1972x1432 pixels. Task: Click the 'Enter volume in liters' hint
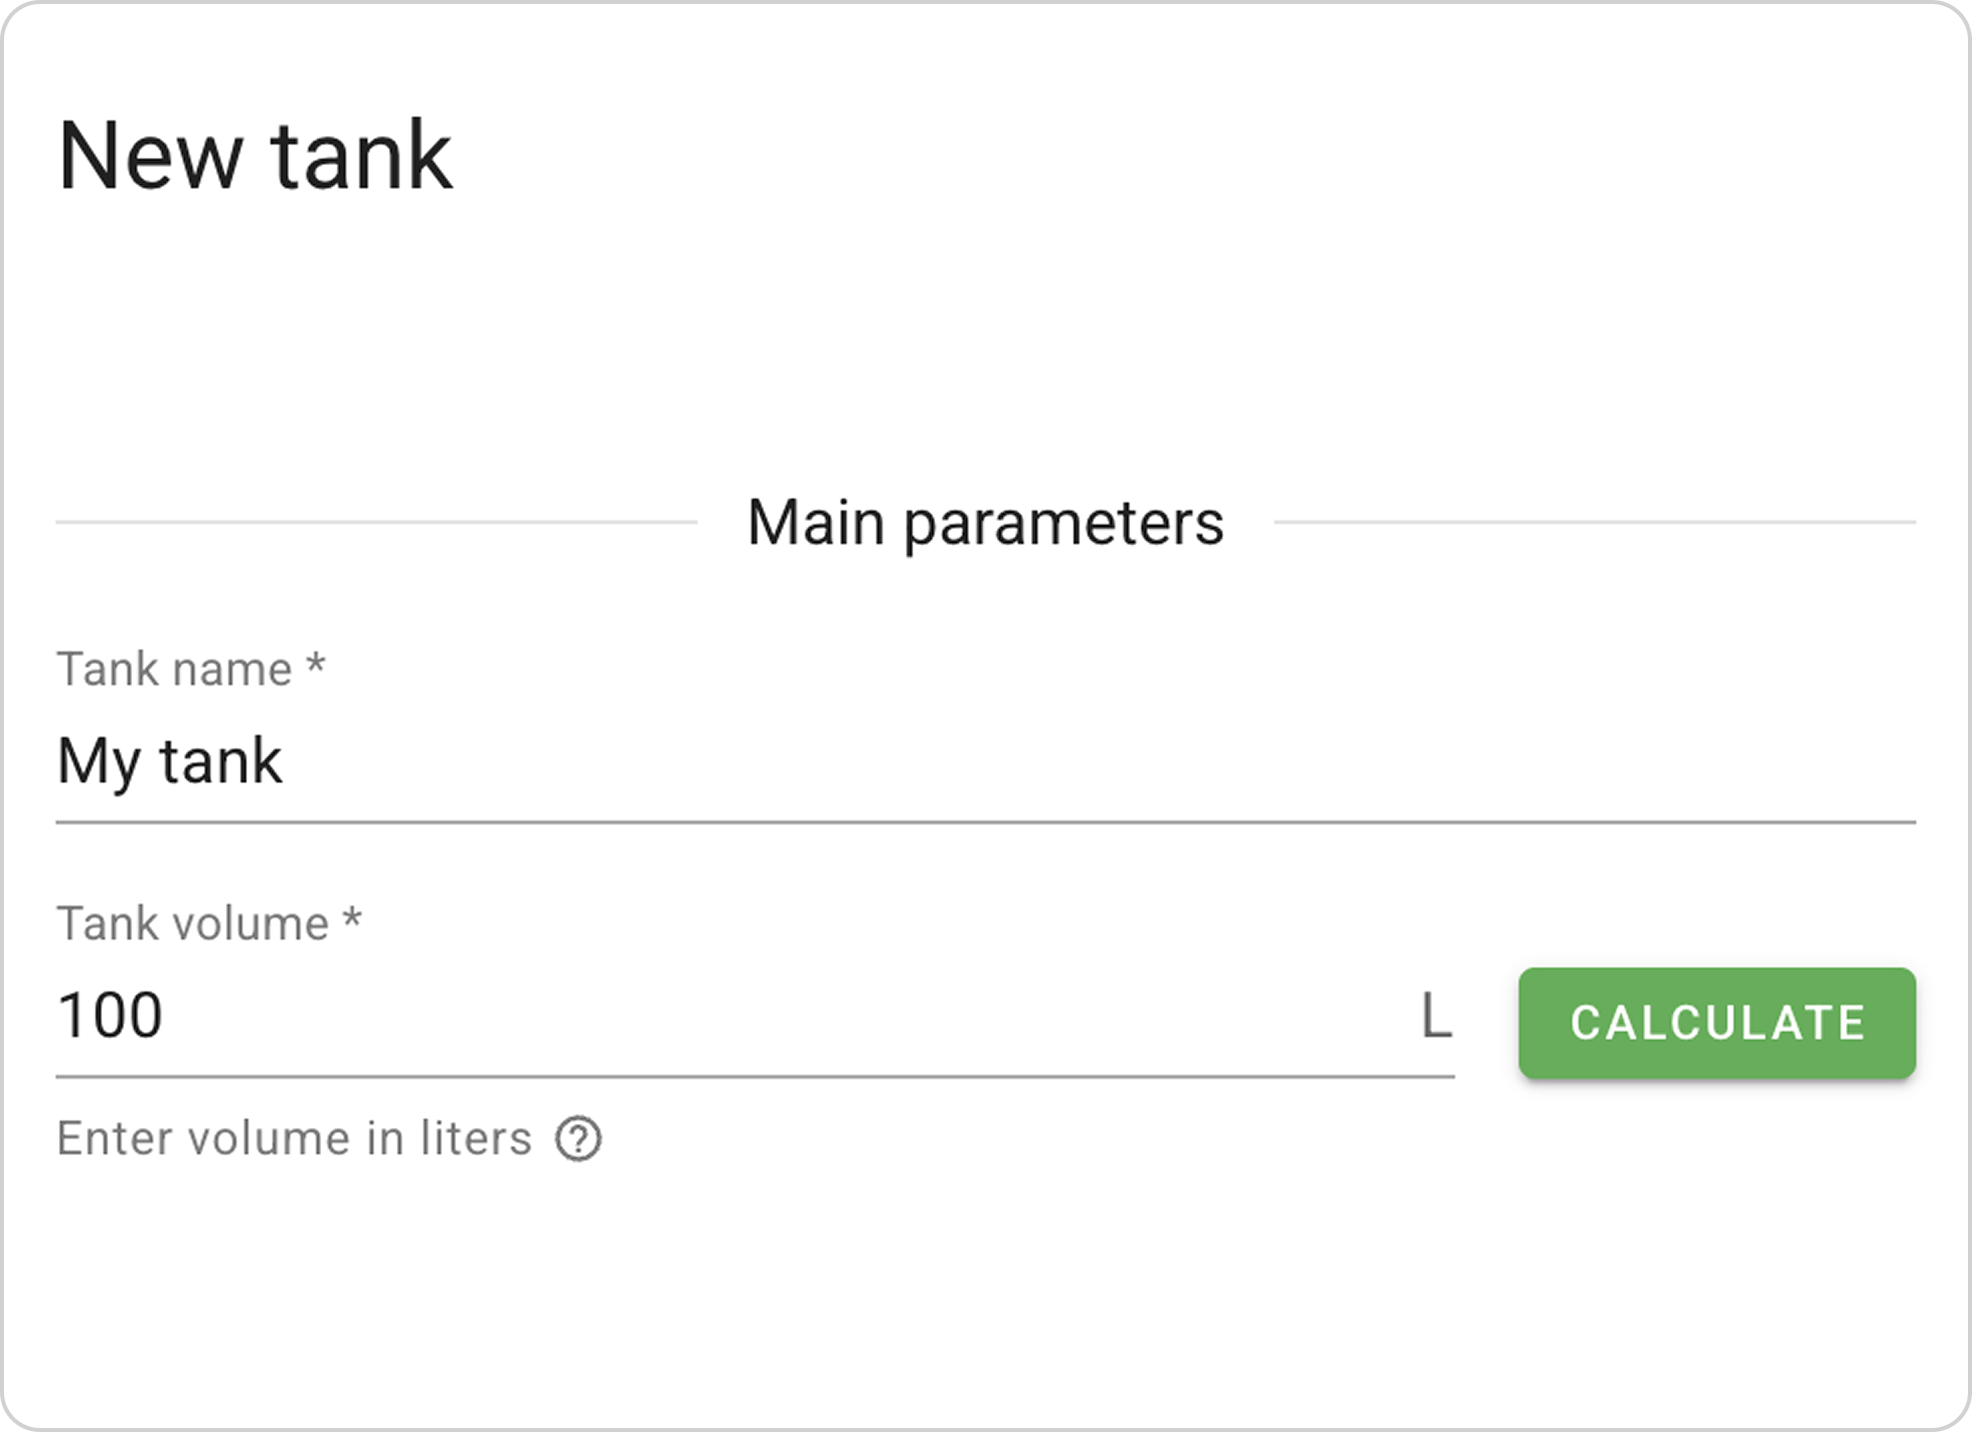click(294, 1139)
